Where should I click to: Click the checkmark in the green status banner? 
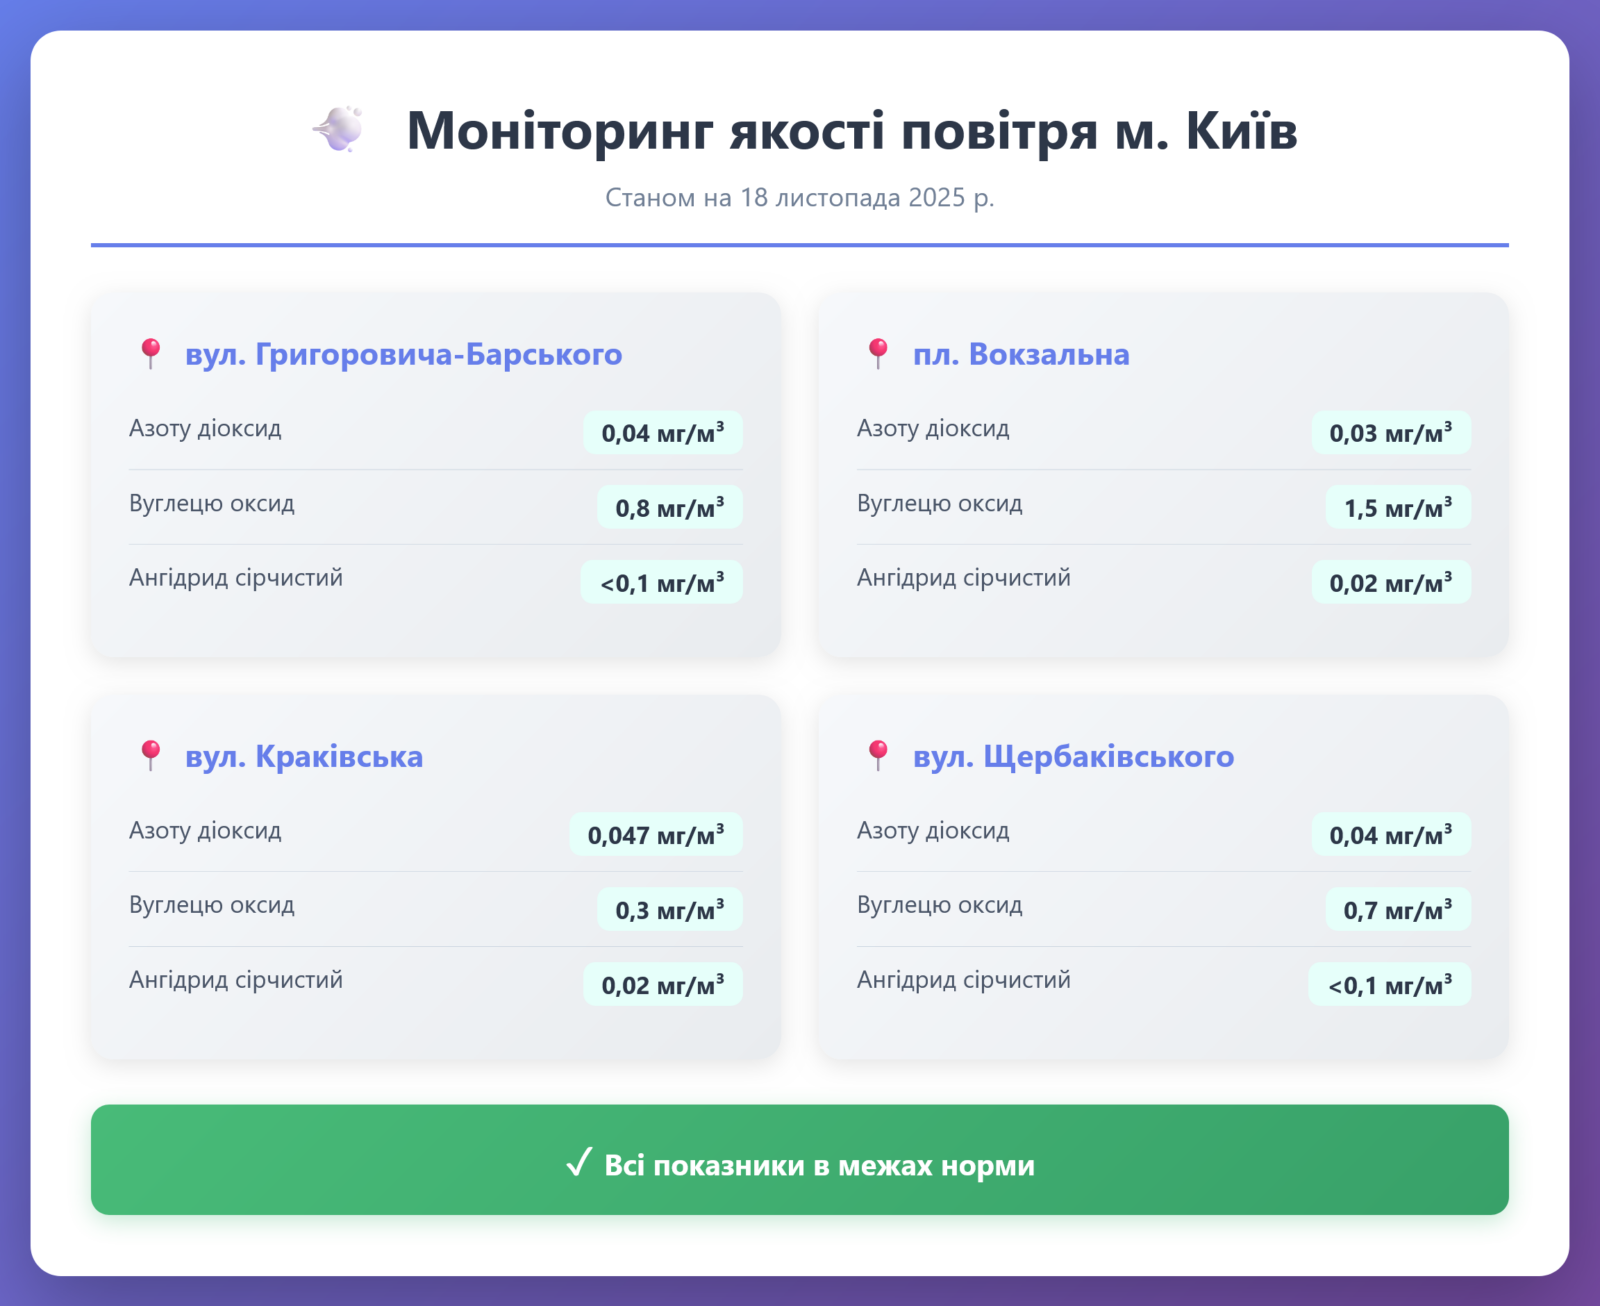point(579,1163)
